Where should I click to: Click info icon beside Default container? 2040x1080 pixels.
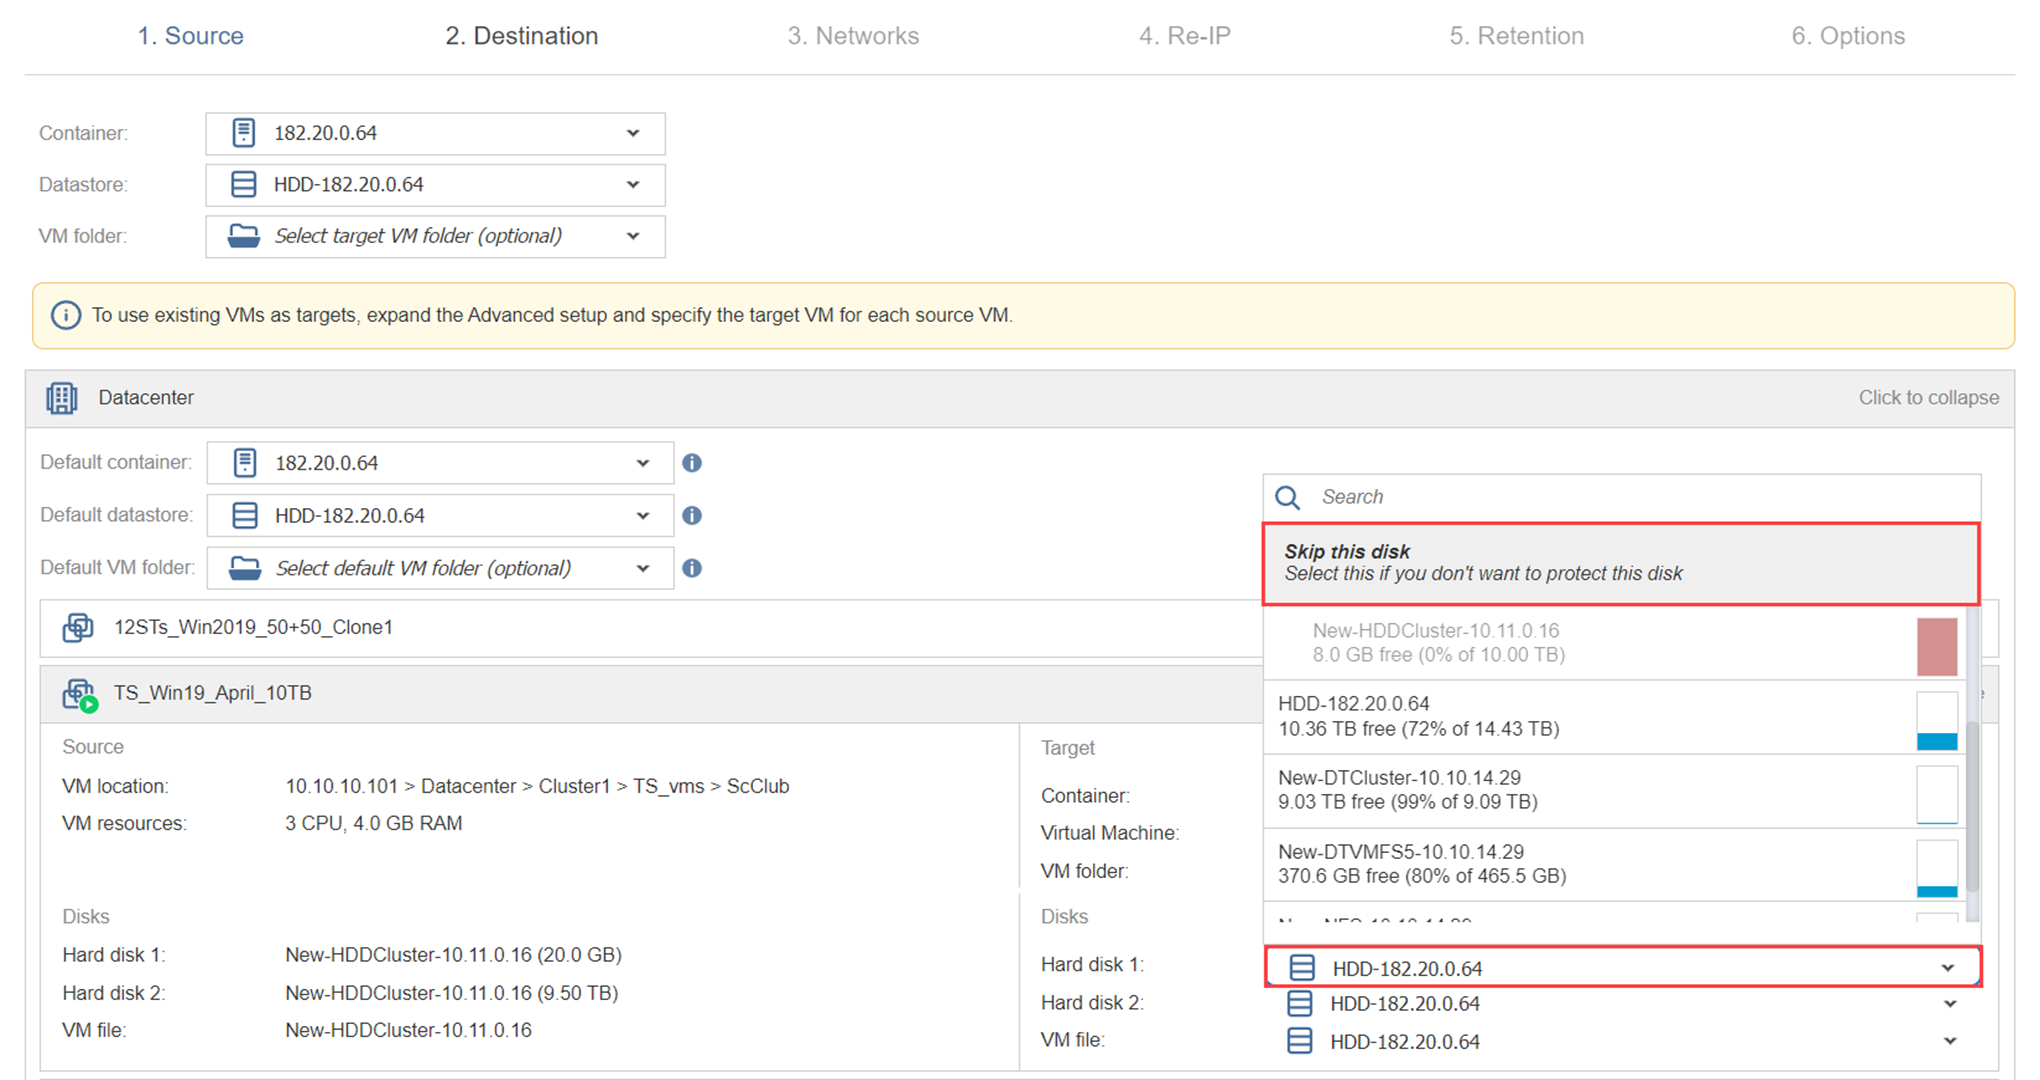click(692, 463)
